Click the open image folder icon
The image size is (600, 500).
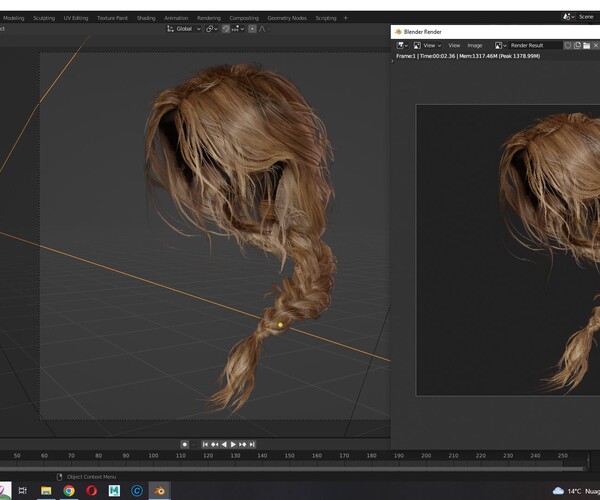click(x=587, y=46)
